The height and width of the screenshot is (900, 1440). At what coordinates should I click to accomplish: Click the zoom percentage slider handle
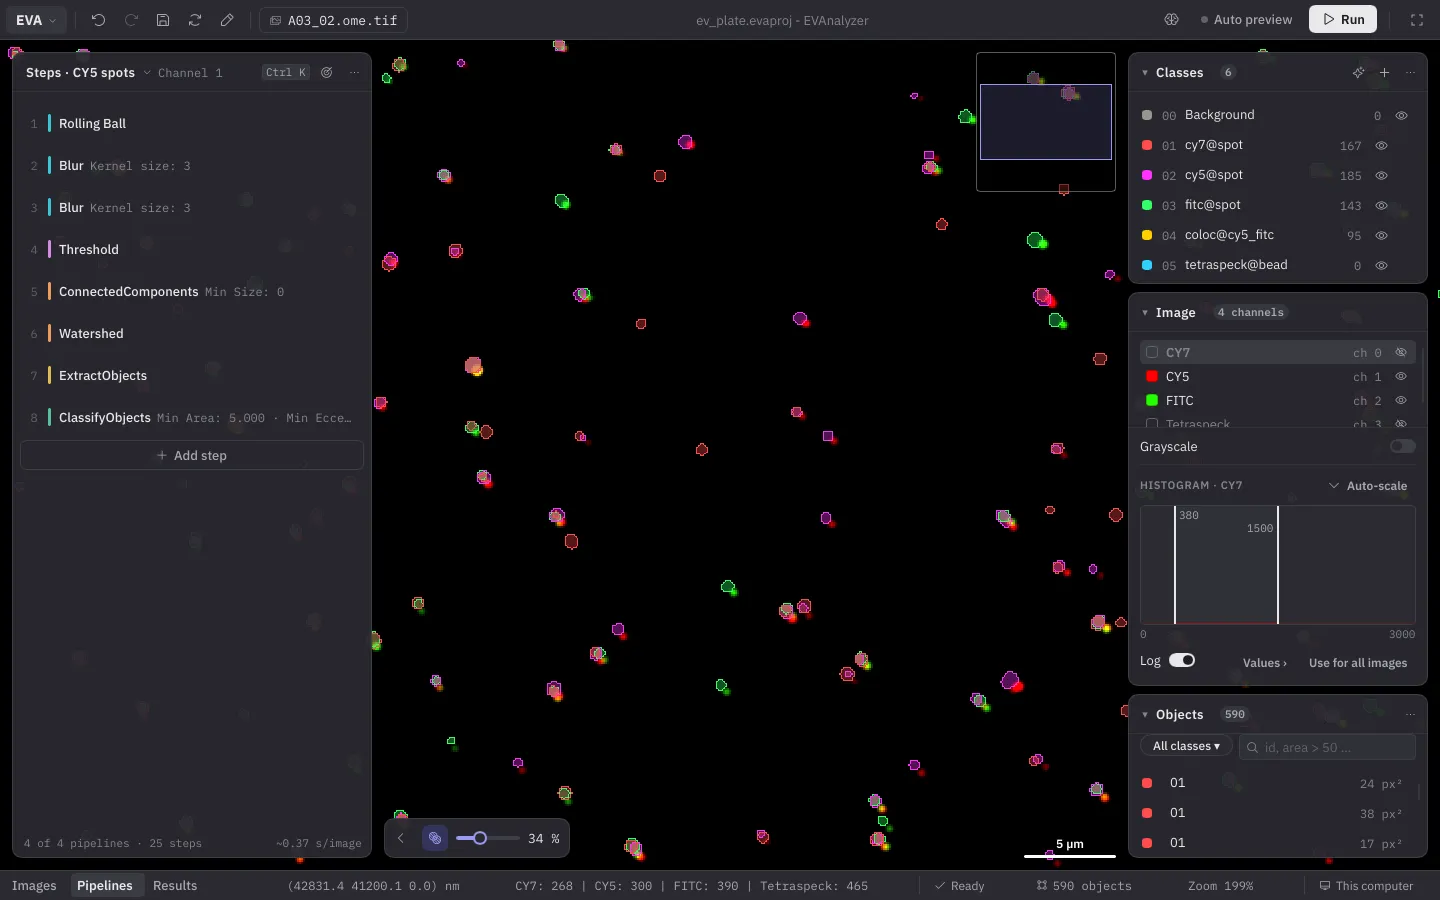coord(480,838)
